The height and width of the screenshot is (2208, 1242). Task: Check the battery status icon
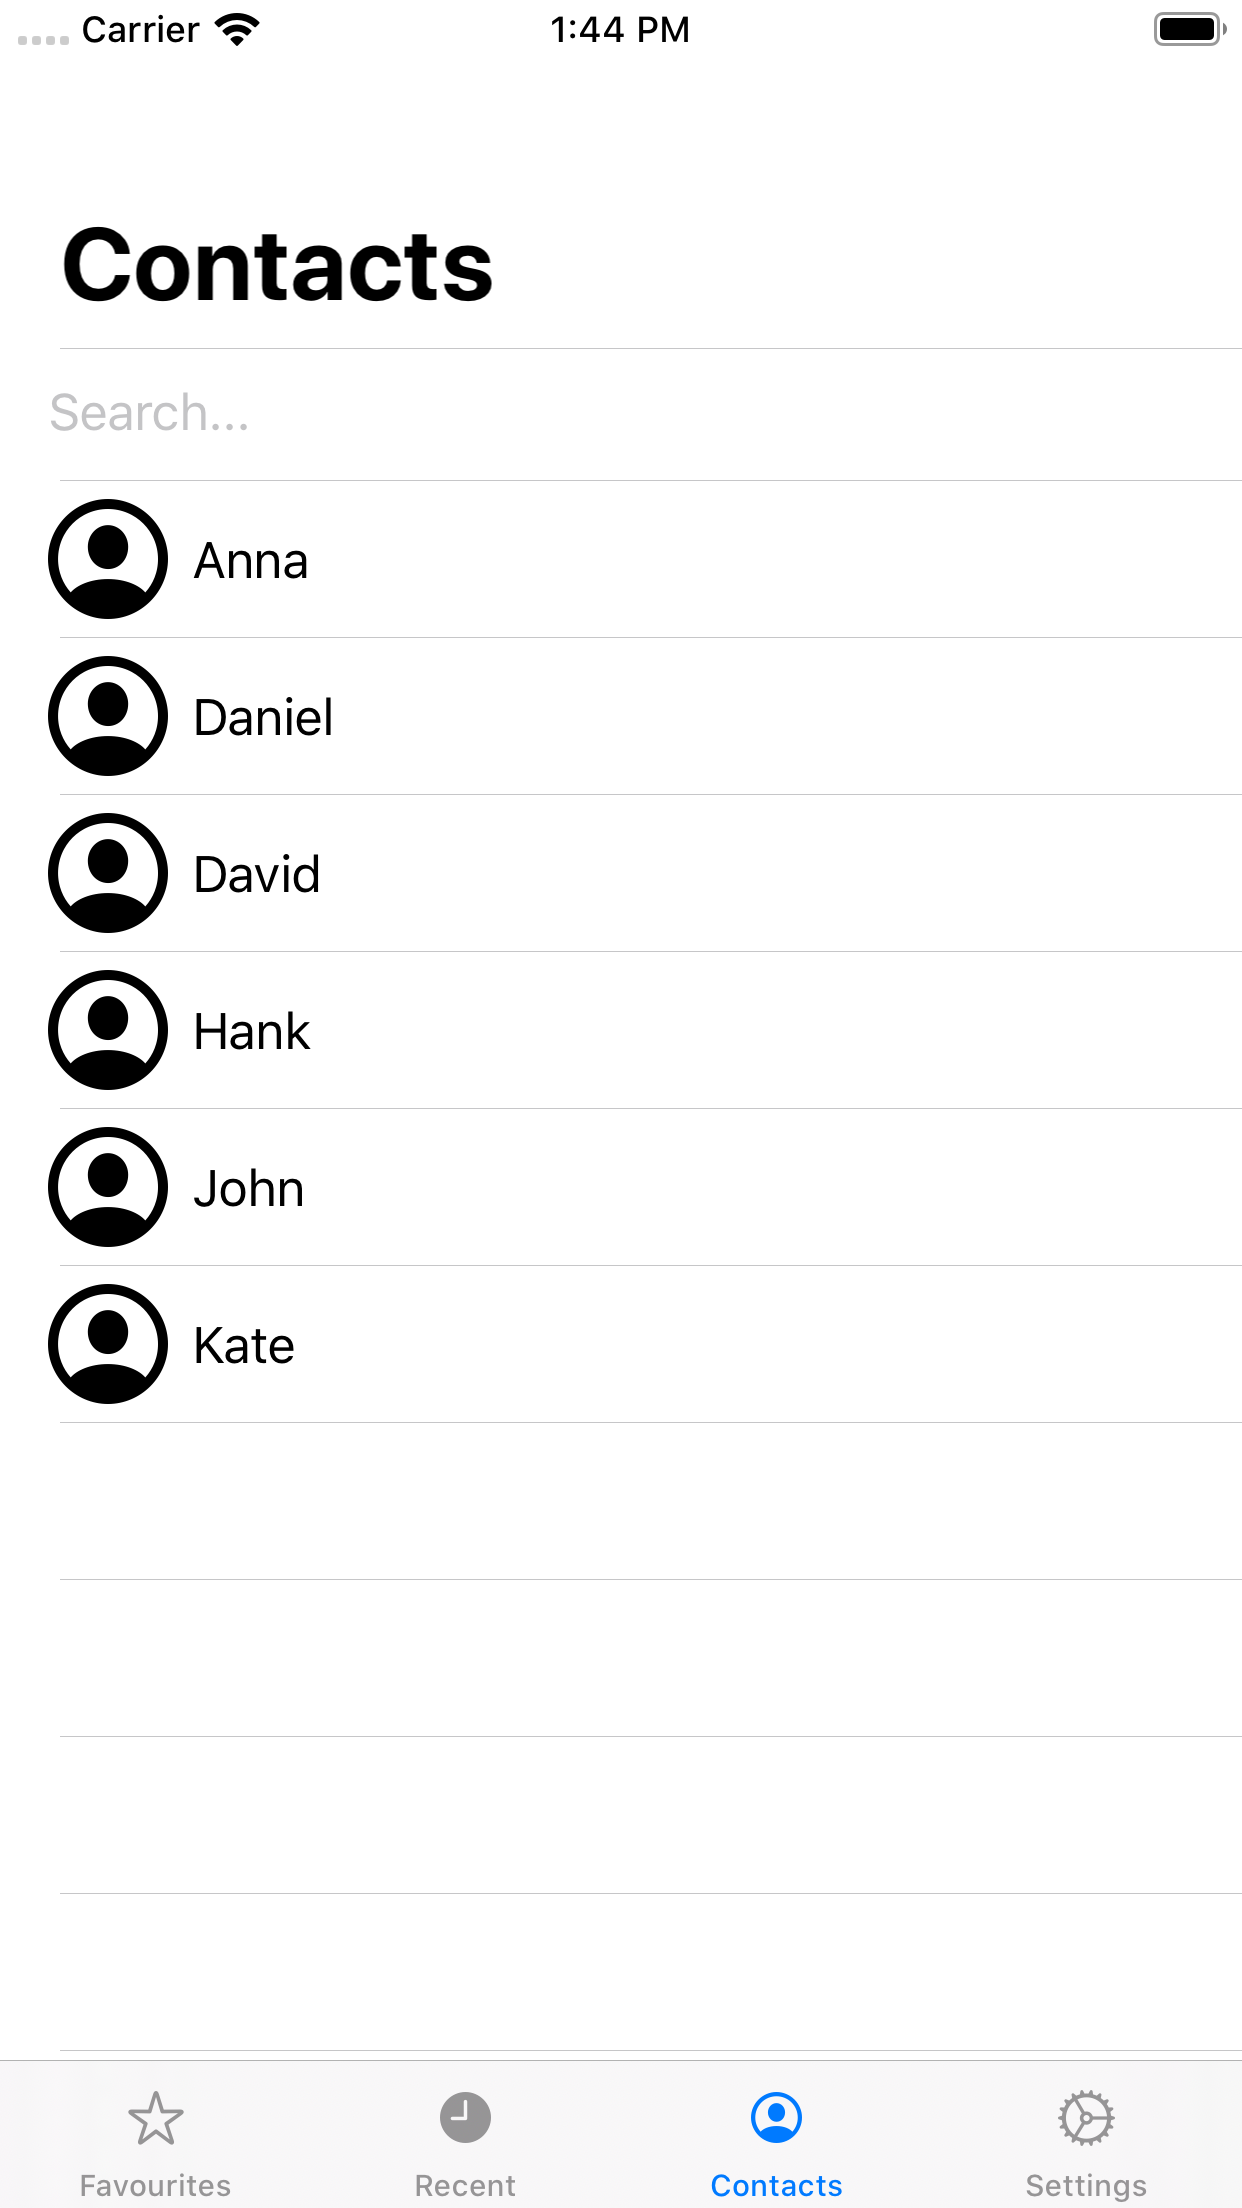click(x=1189, y=29)
